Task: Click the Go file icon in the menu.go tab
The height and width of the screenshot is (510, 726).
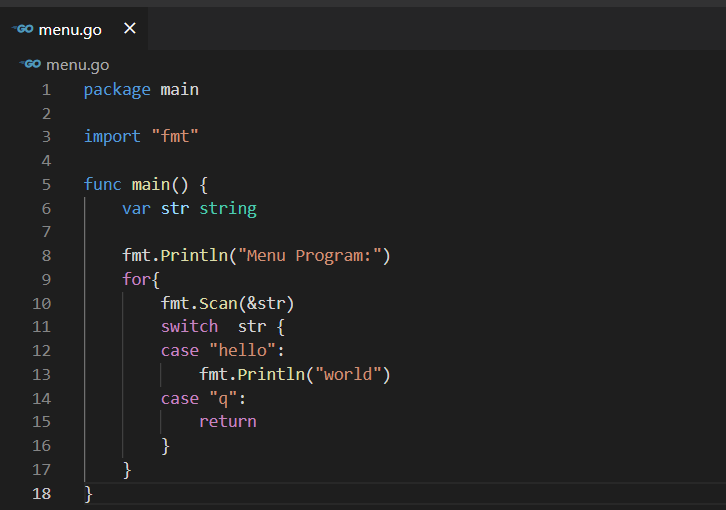Action: (23, 29)
